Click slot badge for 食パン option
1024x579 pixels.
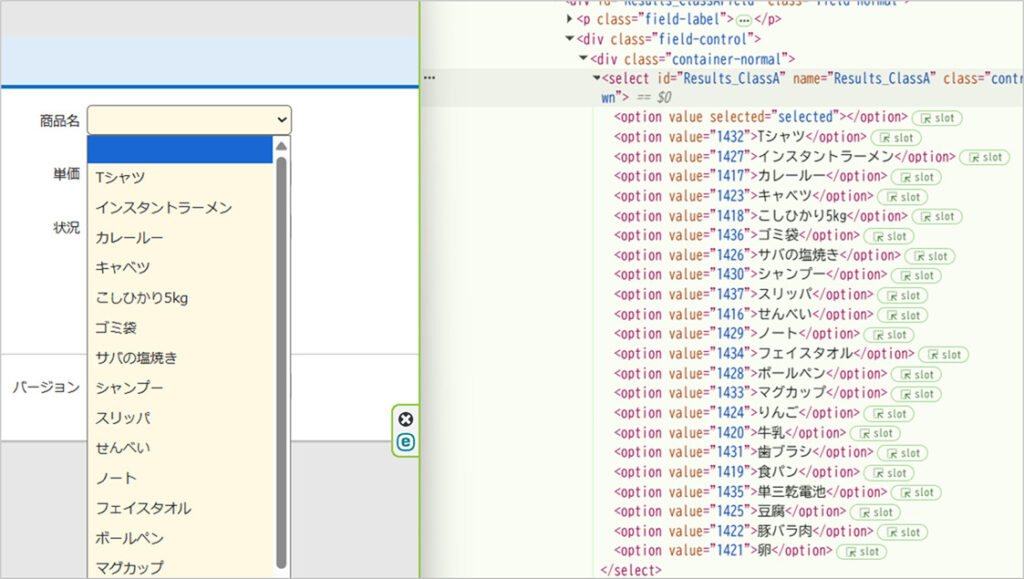click(889, 473)
